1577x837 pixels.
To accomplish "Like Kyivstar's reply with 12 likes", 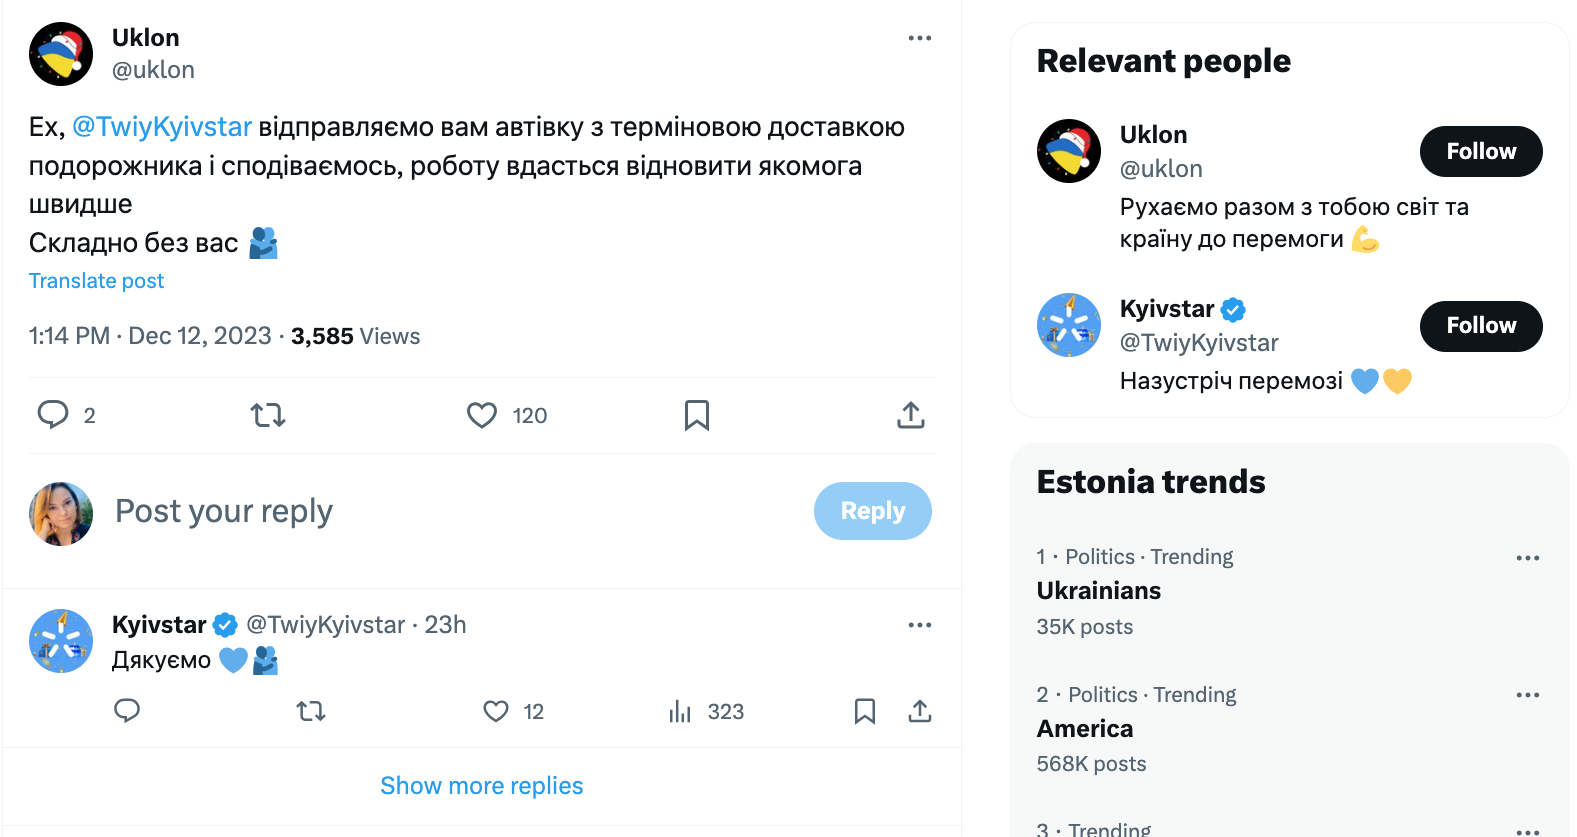I will pyautogui.click(x=496, y=711).
